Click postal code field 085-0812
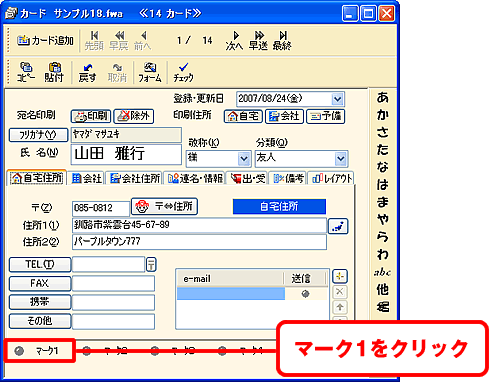This screenshot has width=500, height=382. tap(101, 208)
